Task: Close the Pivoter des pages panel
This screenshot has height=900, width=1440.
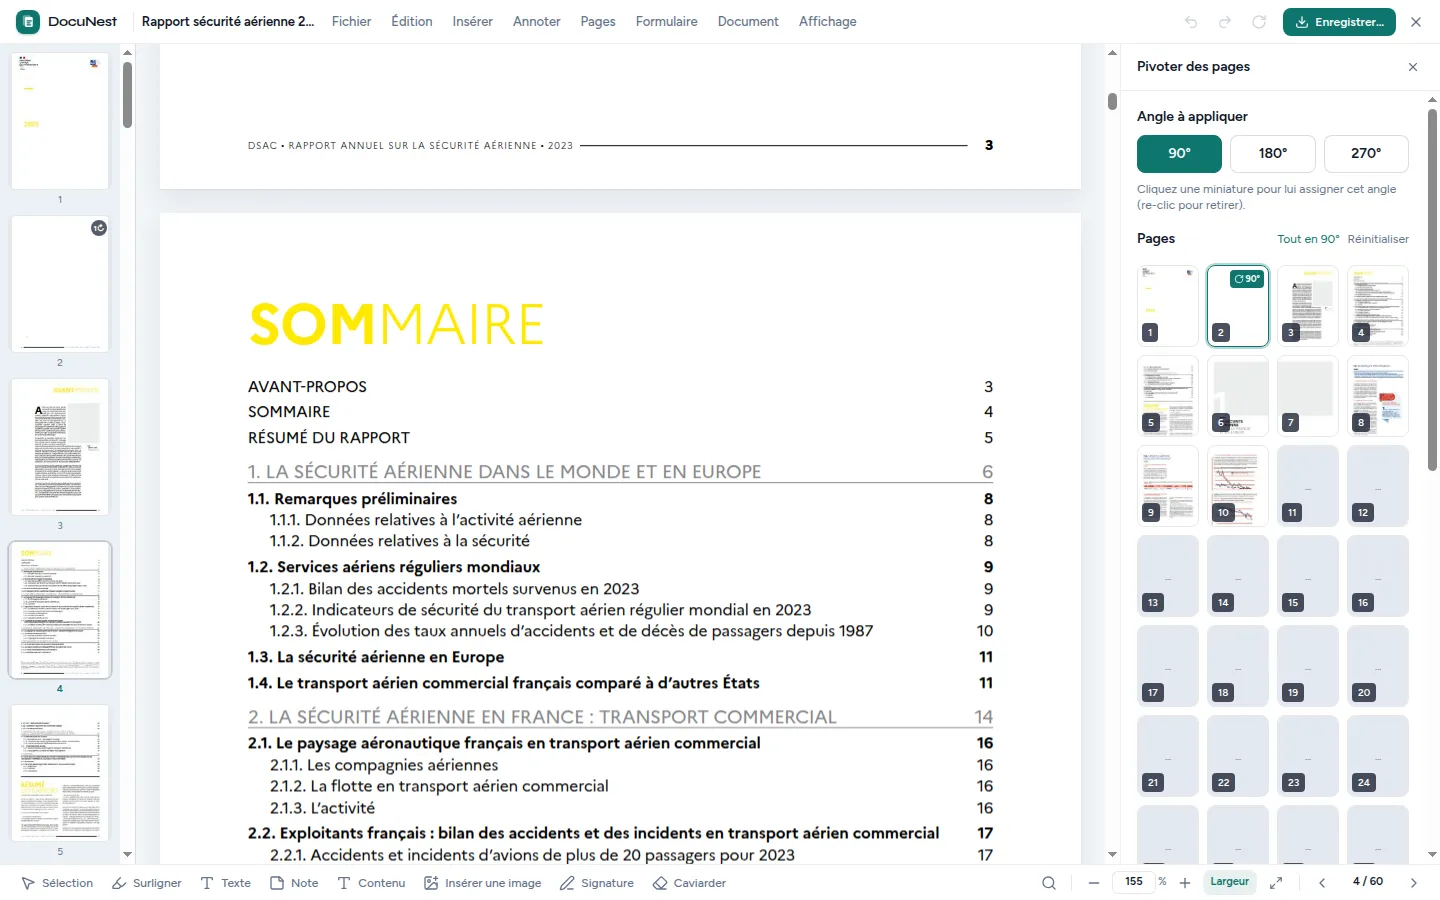Action: (1413, 67)
